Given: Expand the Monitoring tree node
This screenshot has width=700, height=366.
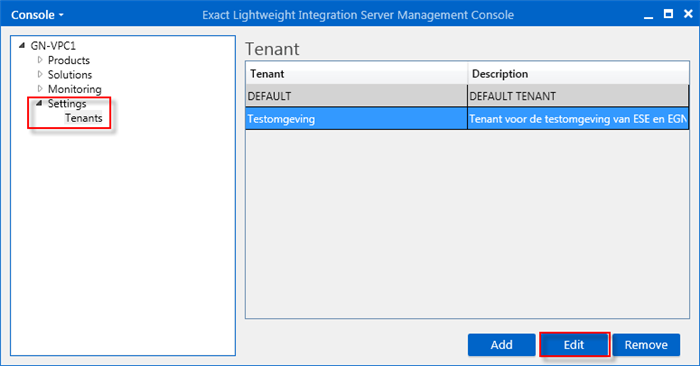Looking at the screenshot, I should click(40, 88).
